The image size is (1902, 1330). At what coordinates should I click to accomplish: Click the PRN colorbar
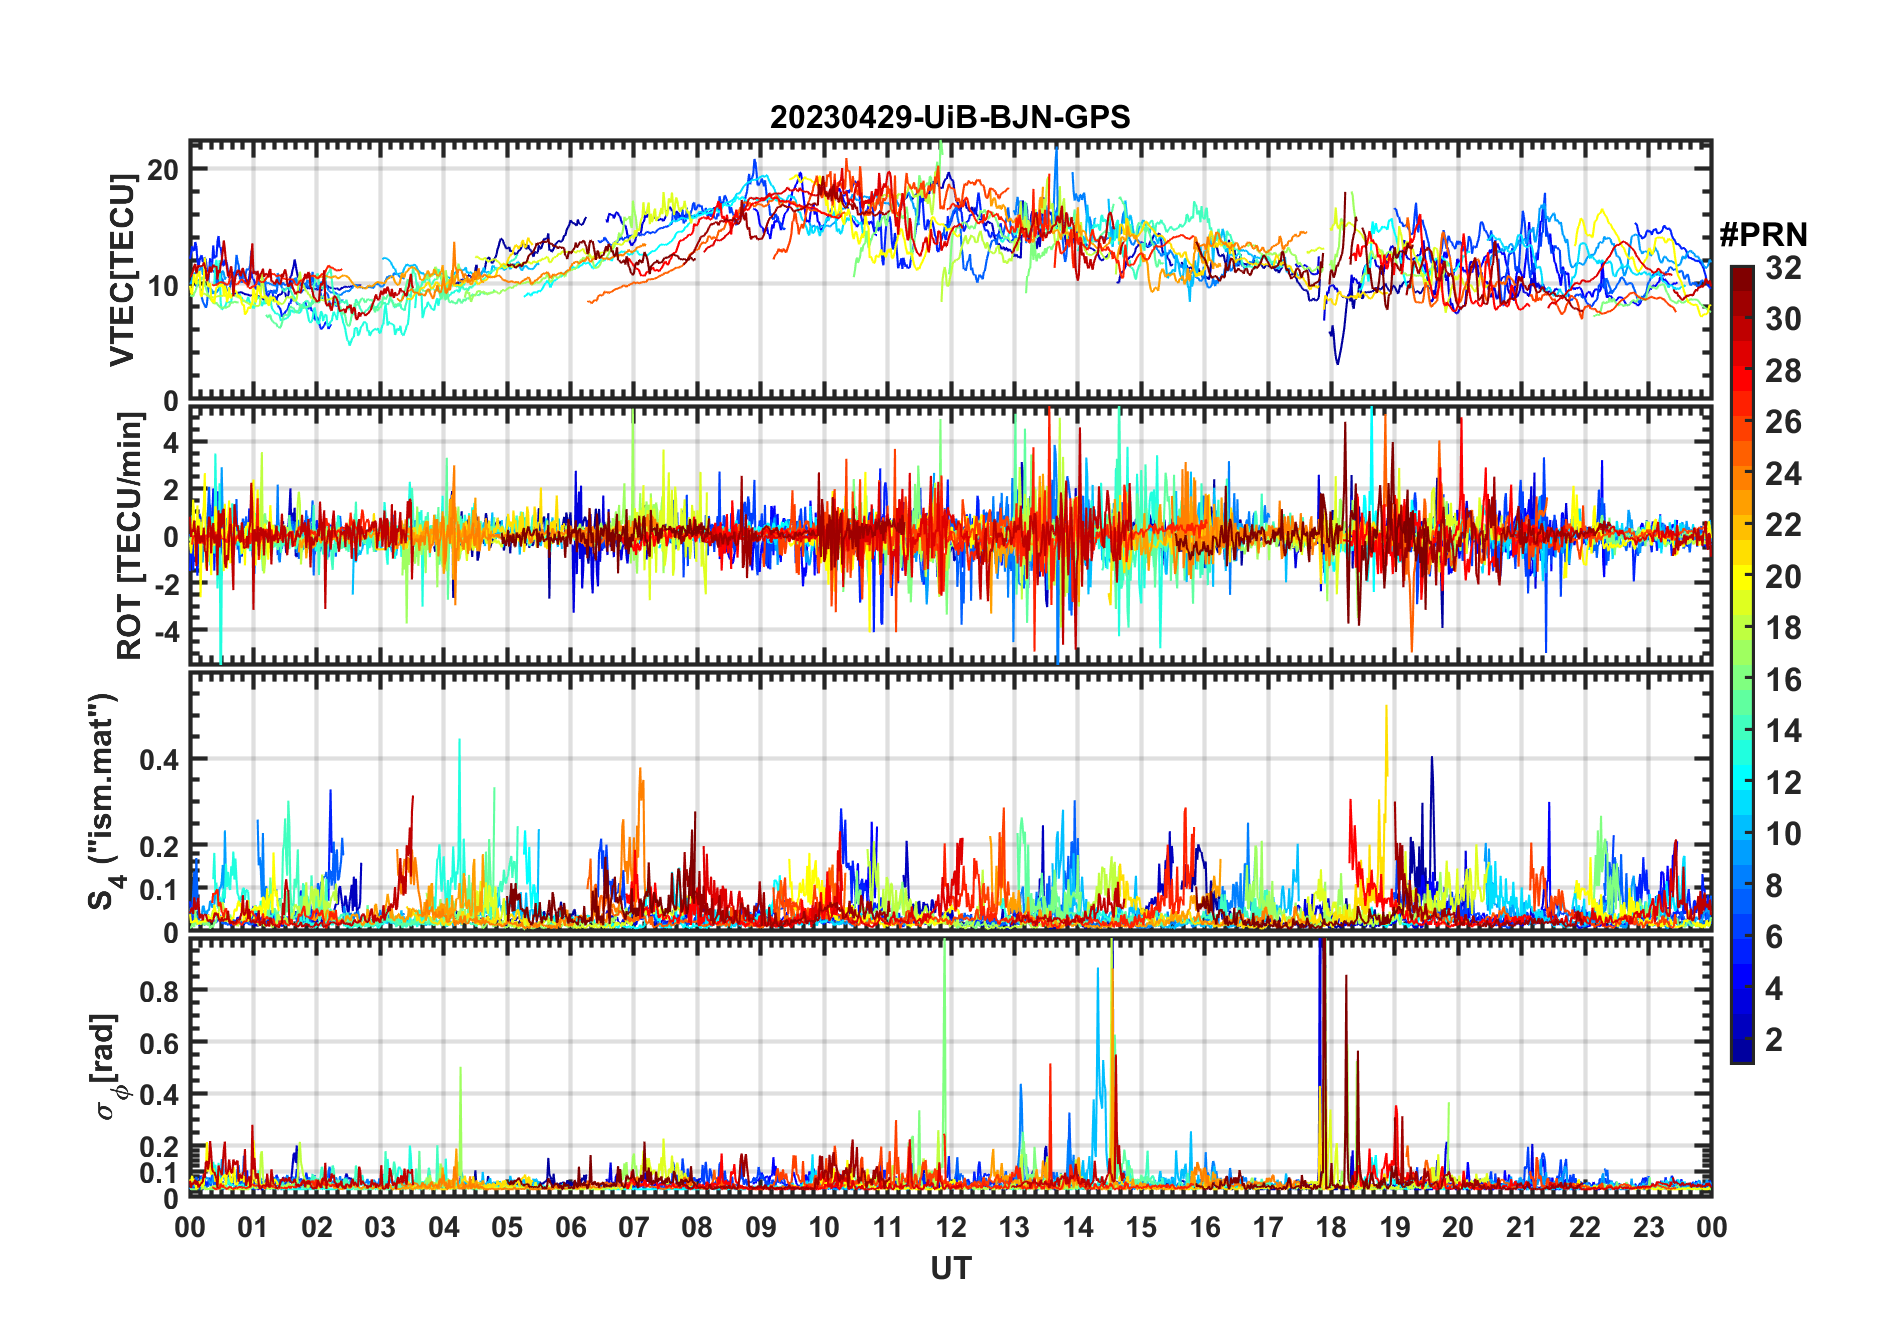point(1741,664)
